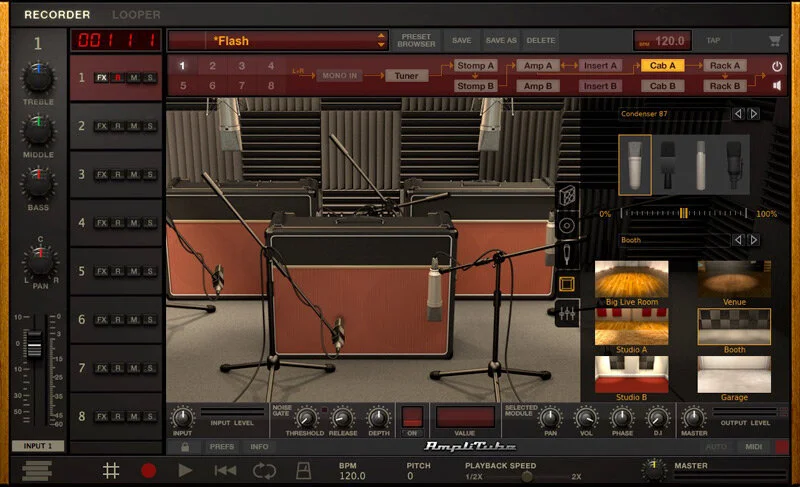Select the second black microphone thumbnail

[x=667, y=165]
